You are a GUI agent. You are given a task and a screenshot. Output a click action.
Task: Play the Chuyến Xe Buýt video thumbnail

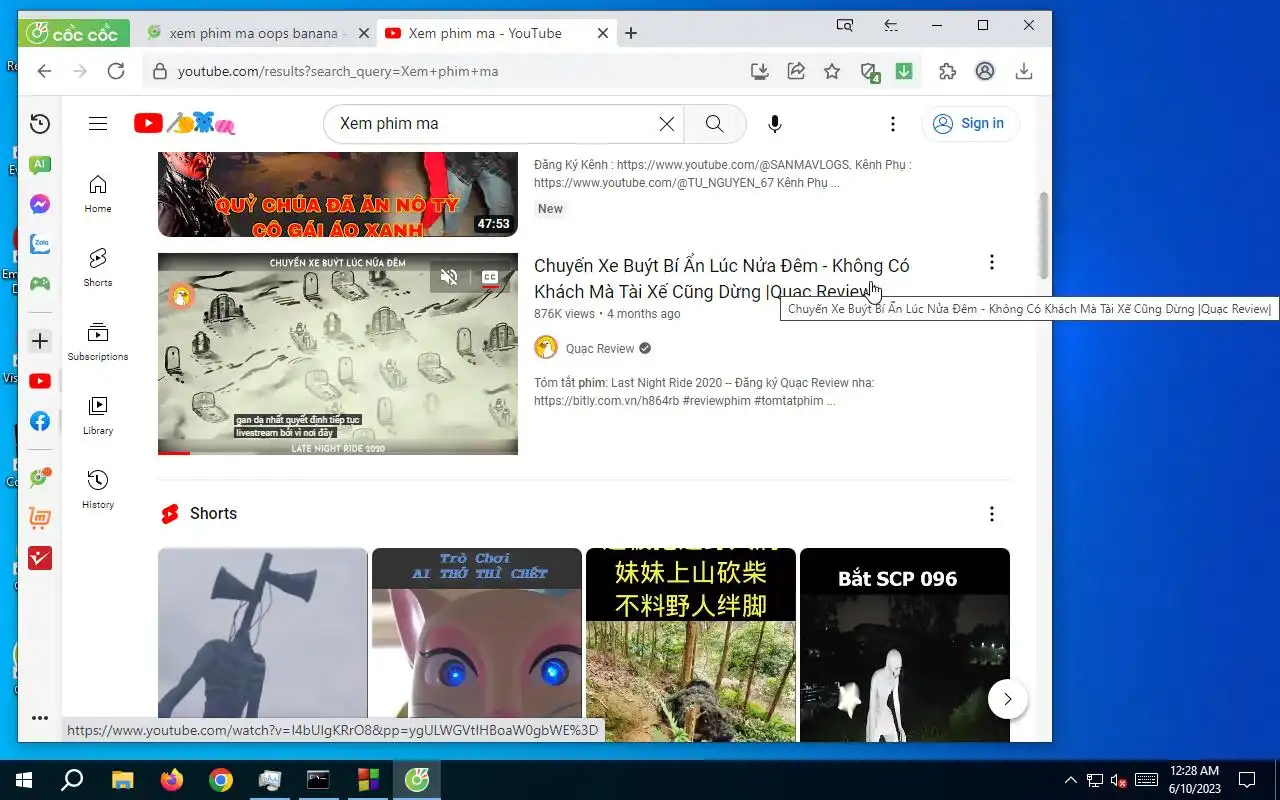338,354
